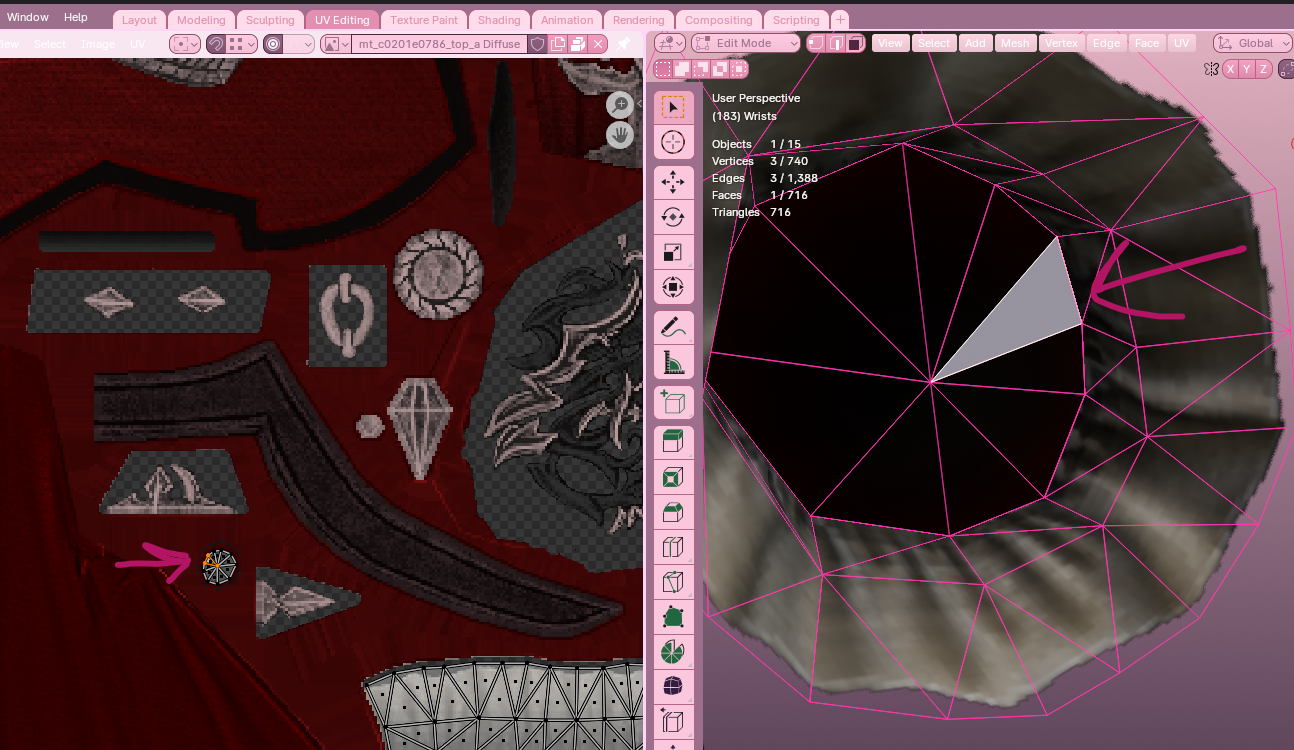This screenshot has height=750, width=1294.
Task: Set selection mode to new selection
Action: click(x=664, y=69)
